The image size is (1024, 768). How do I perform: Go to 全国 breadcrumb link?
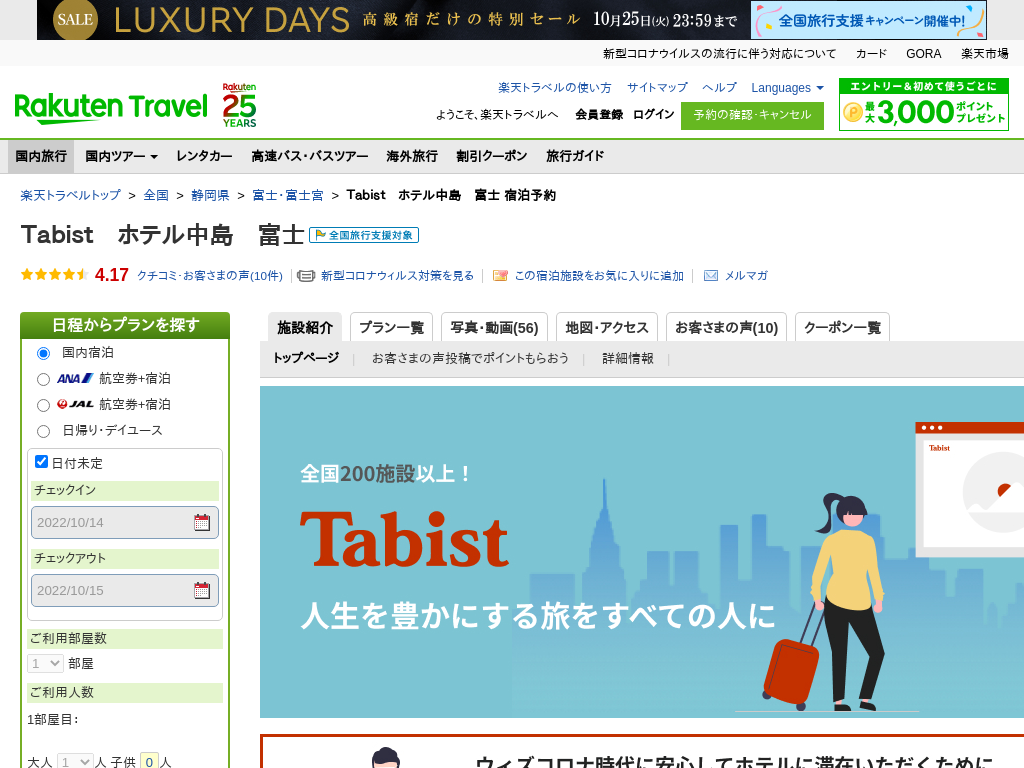[x=156, y=195]
